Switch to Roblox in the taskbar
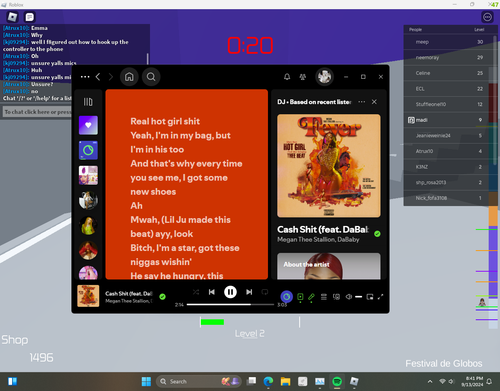The width and height of the screenshot is (500, 391). tap(354, 381)
